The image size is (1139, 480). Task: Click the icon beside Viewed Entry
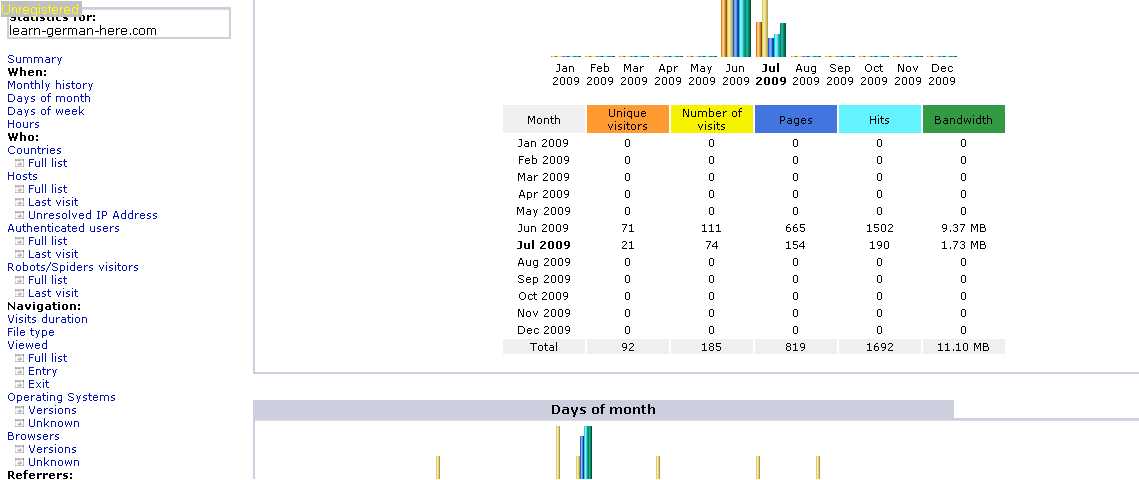(x=19, y=371)
